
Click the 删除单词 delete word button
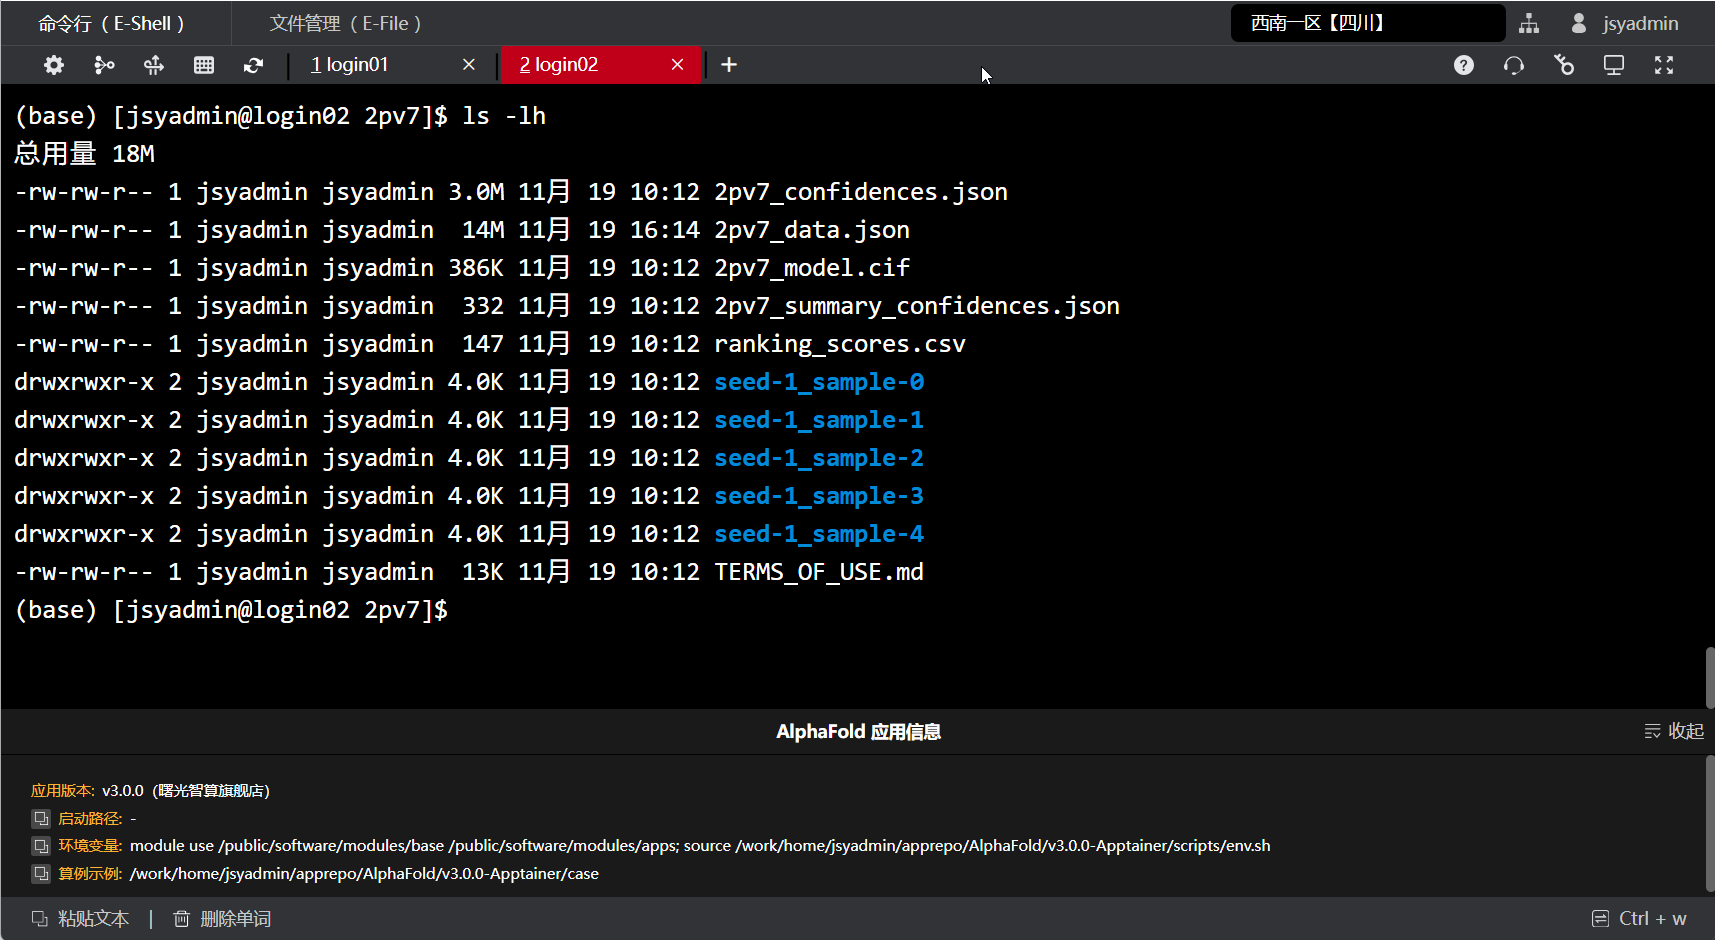tap(222, 918)
